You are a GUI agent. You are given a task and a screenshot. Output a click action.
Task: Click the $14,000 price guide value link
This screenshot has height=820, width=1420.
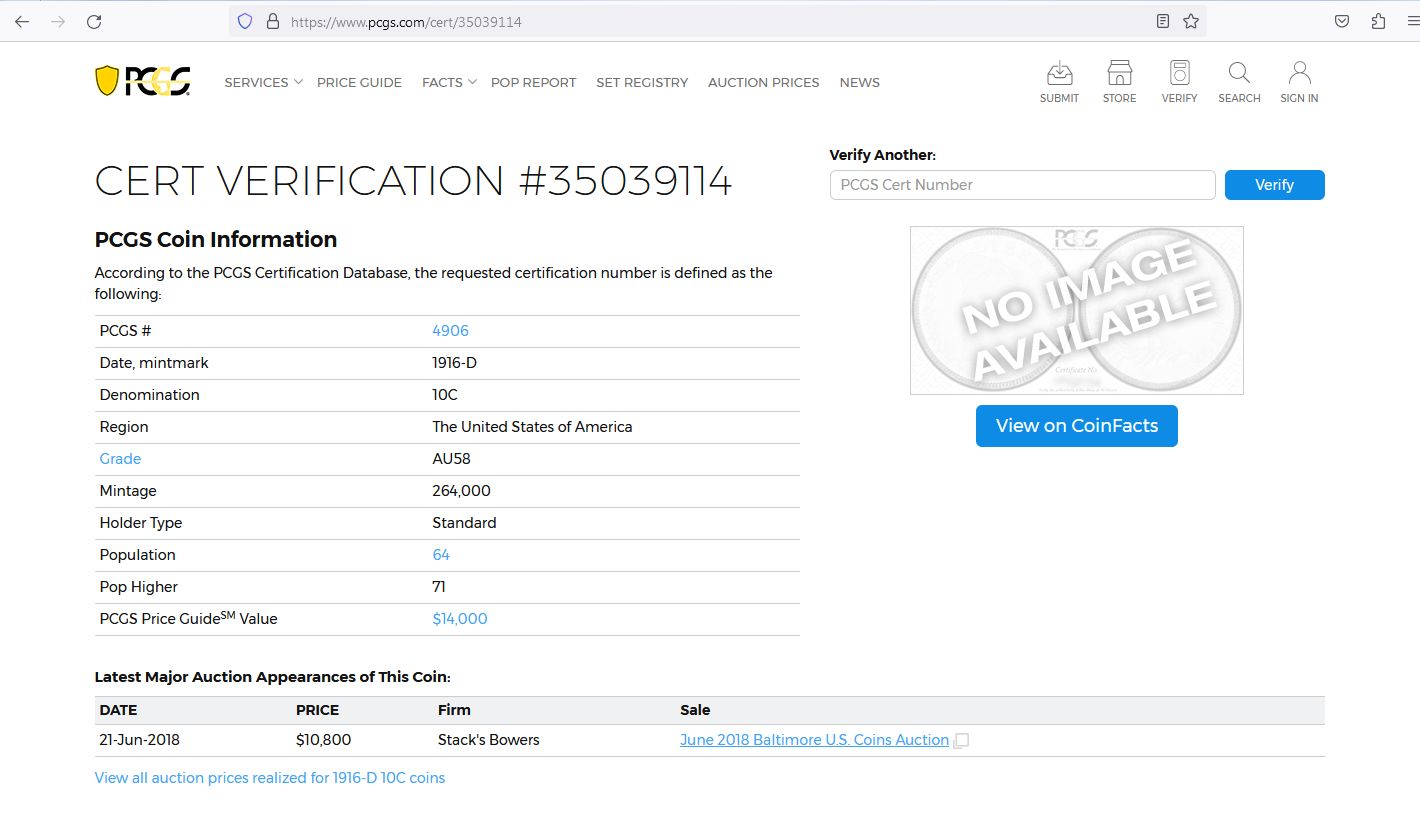[460, 619]
